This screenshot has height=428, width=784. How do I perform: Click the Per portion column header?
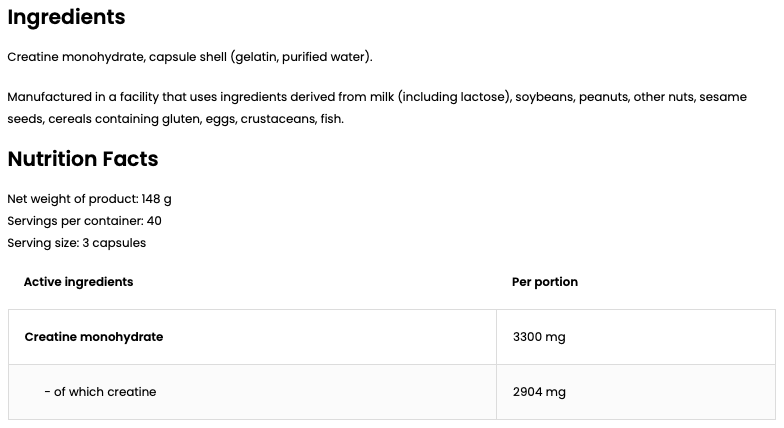tap(545, 282)
